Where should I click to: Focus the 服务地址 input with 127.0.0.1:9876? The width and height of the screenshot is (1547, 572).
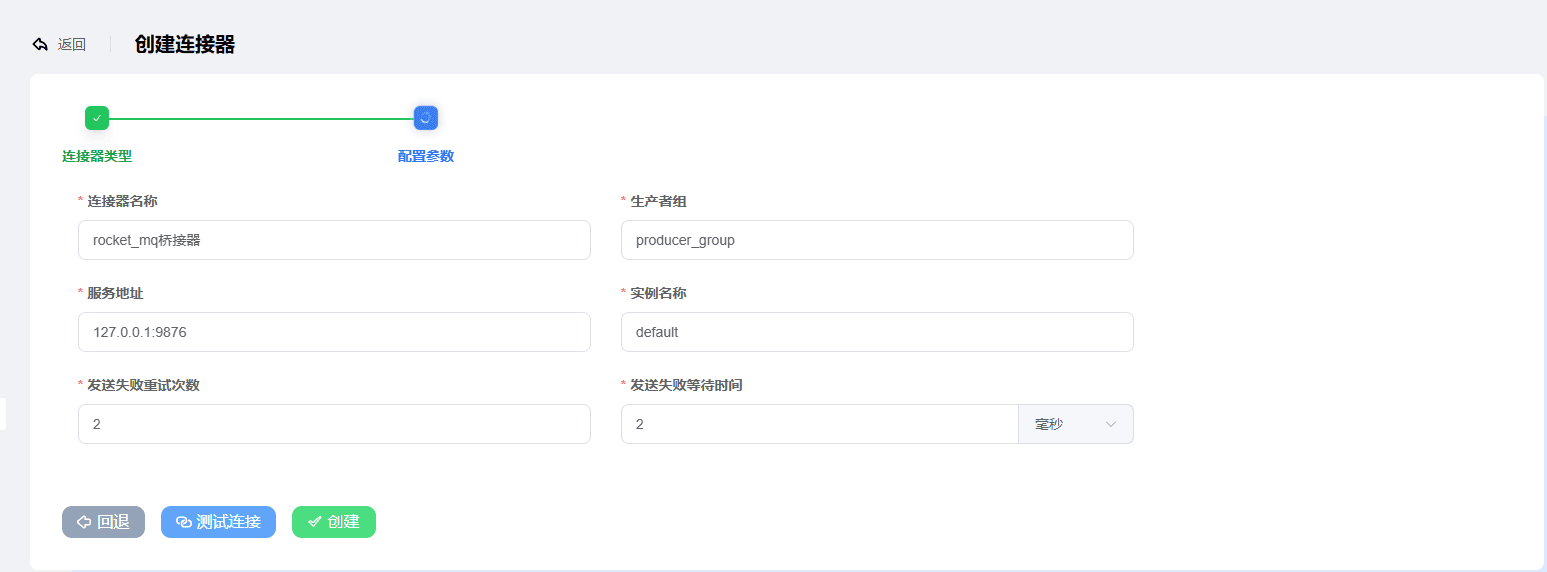pyautogui.click(x=334, y=332)
